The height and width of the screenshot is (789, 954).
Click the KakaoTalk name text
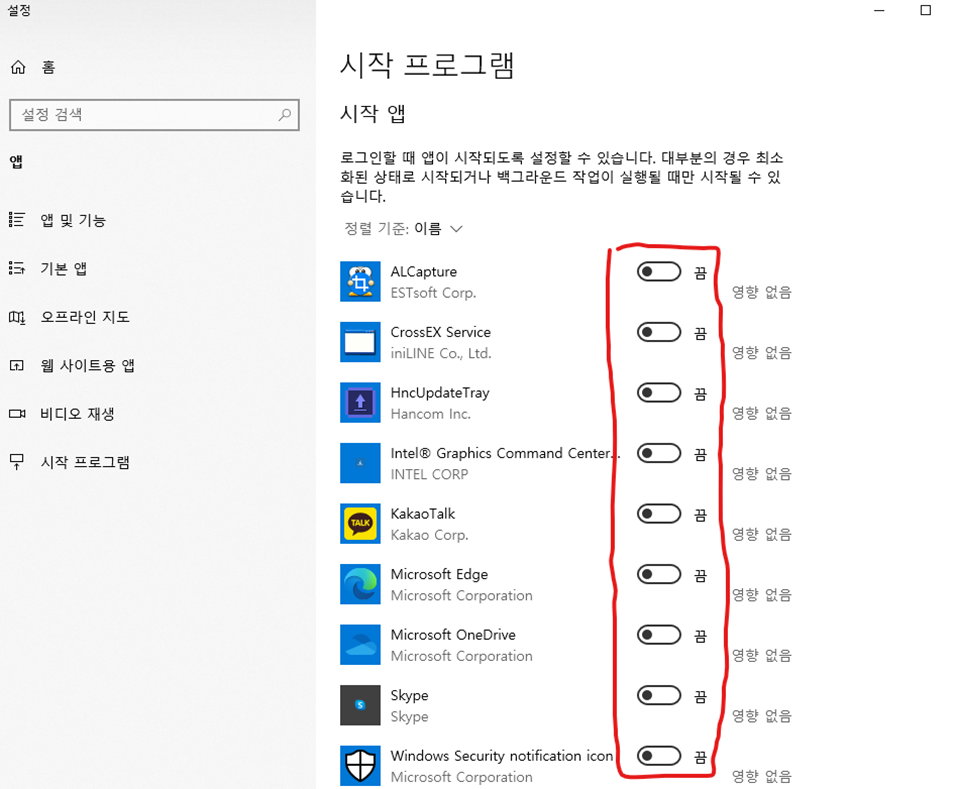pyautogui.click(x=423, y=514)
